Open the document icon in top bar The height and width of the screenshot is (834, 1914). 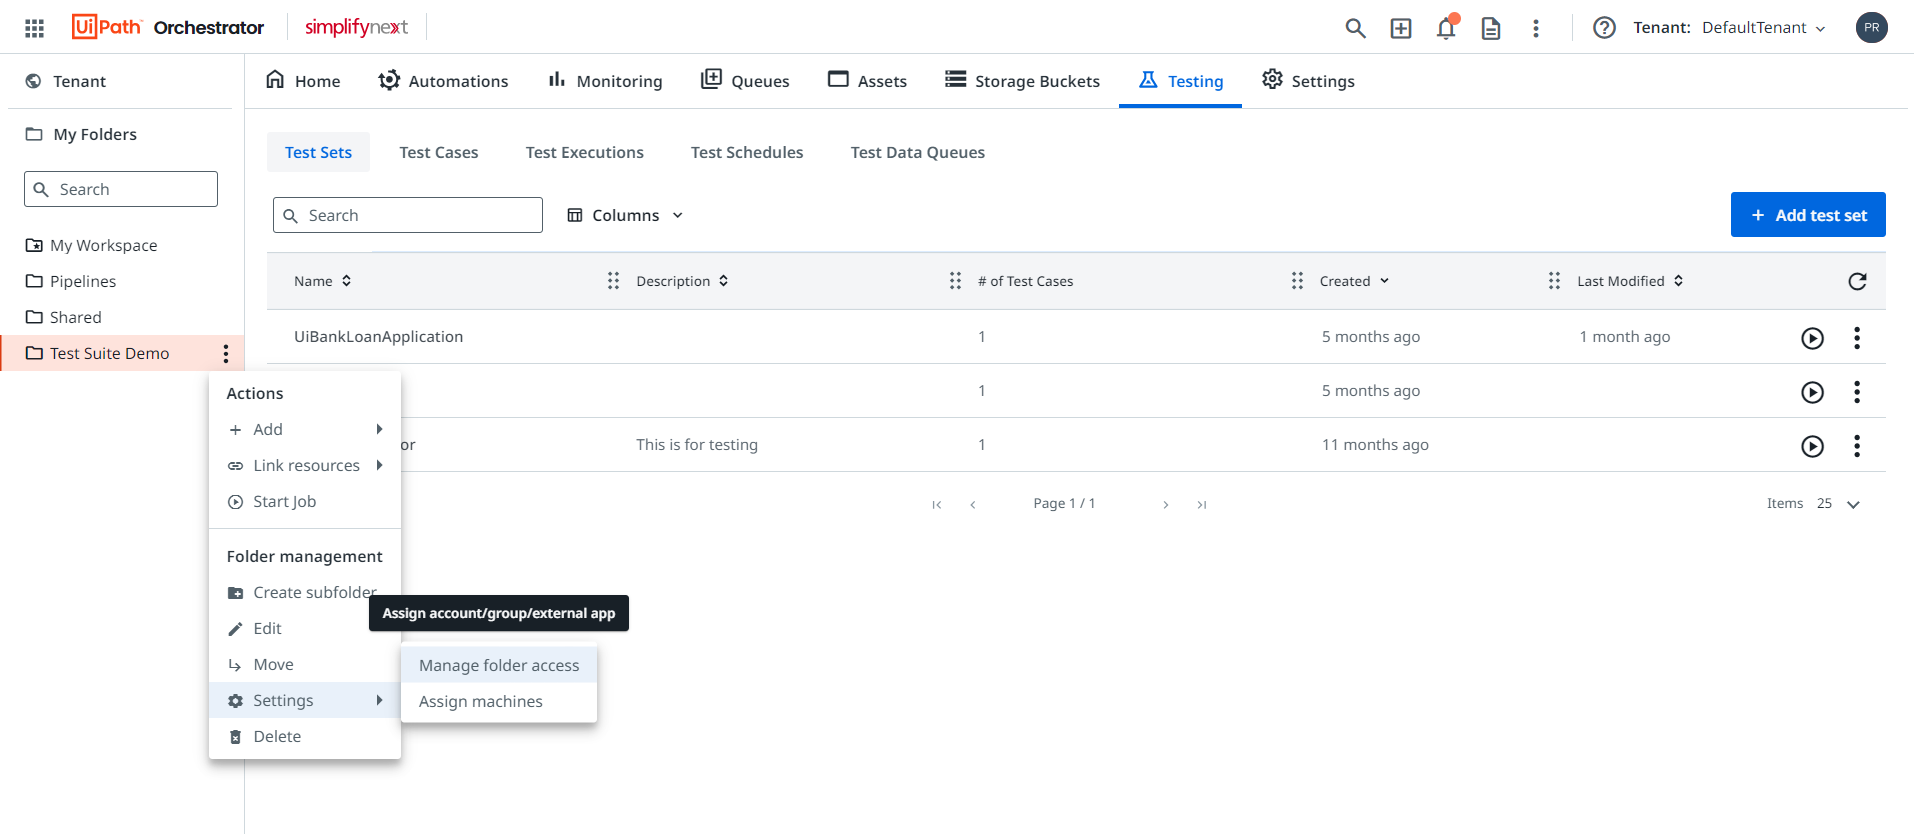[x=1491, y=28]
